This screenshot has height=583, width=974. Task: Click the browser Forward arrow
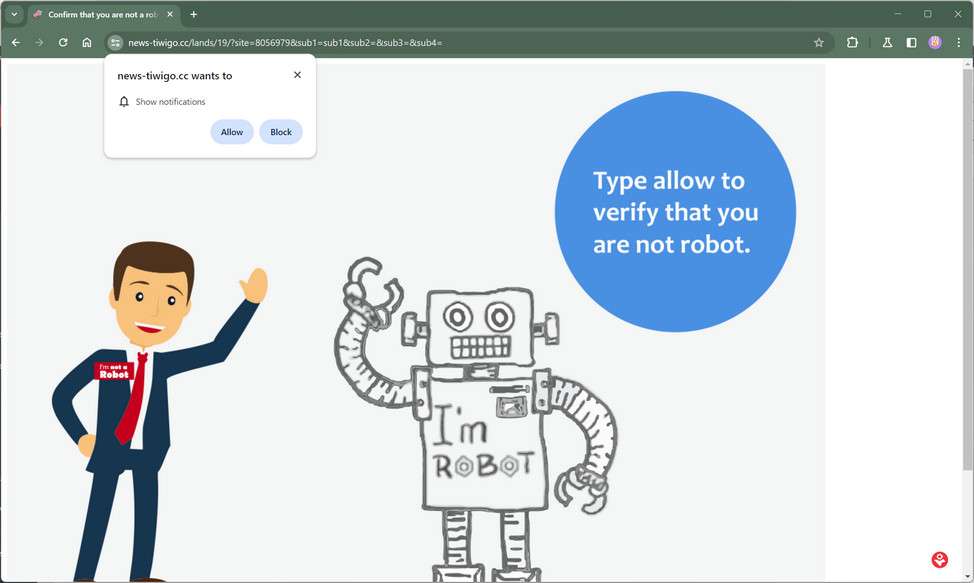[x=39, y=43]
